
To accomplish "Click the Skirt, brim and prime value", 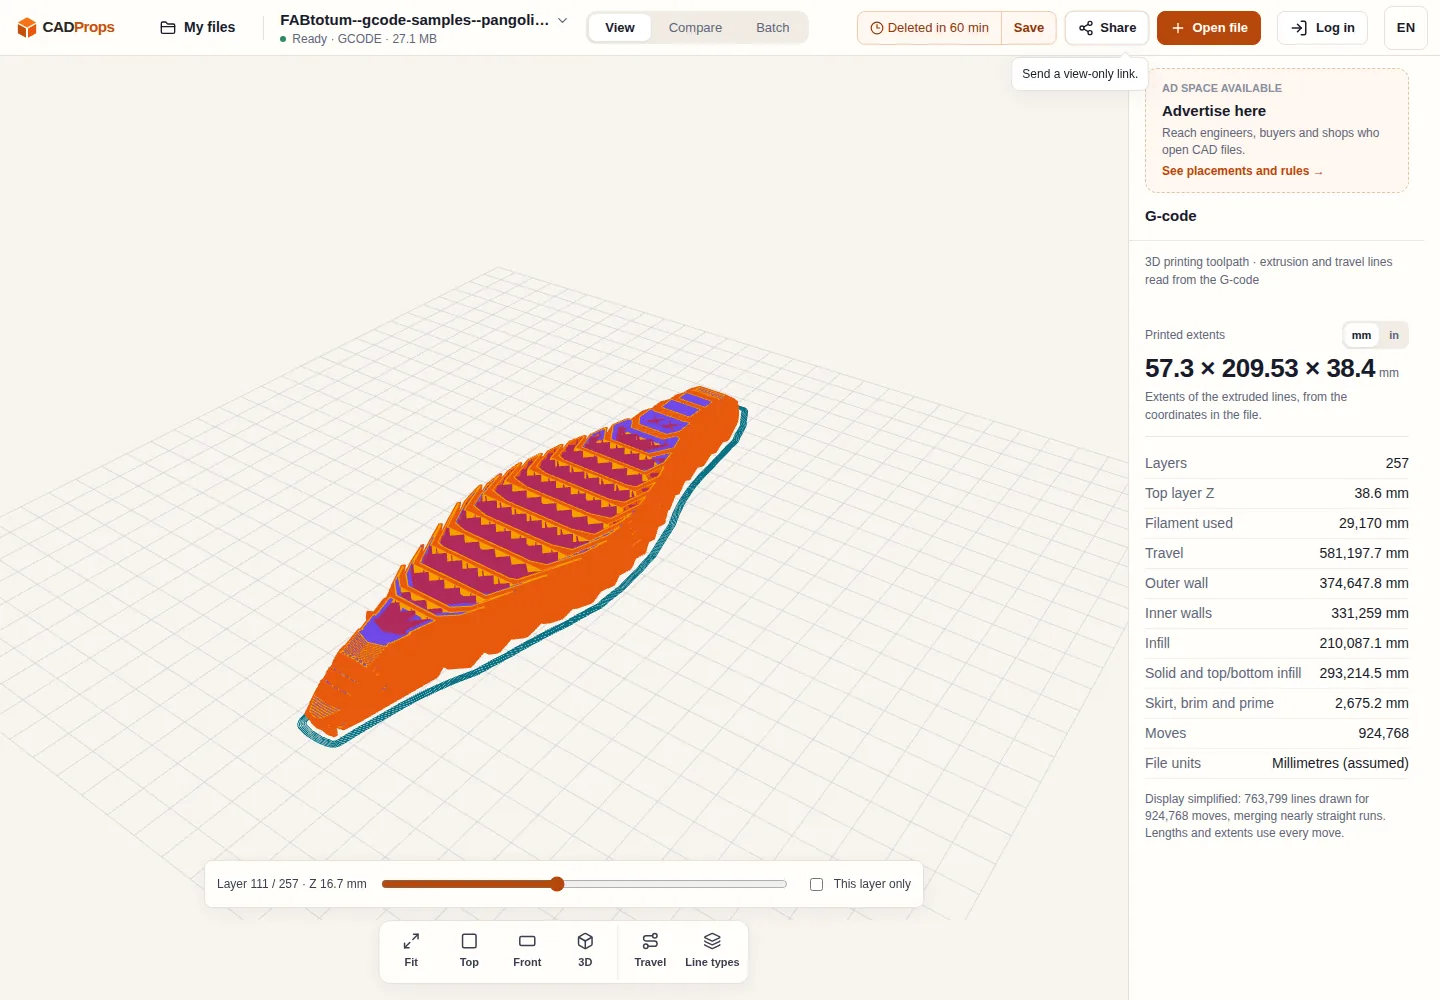I will (1371, 703).
